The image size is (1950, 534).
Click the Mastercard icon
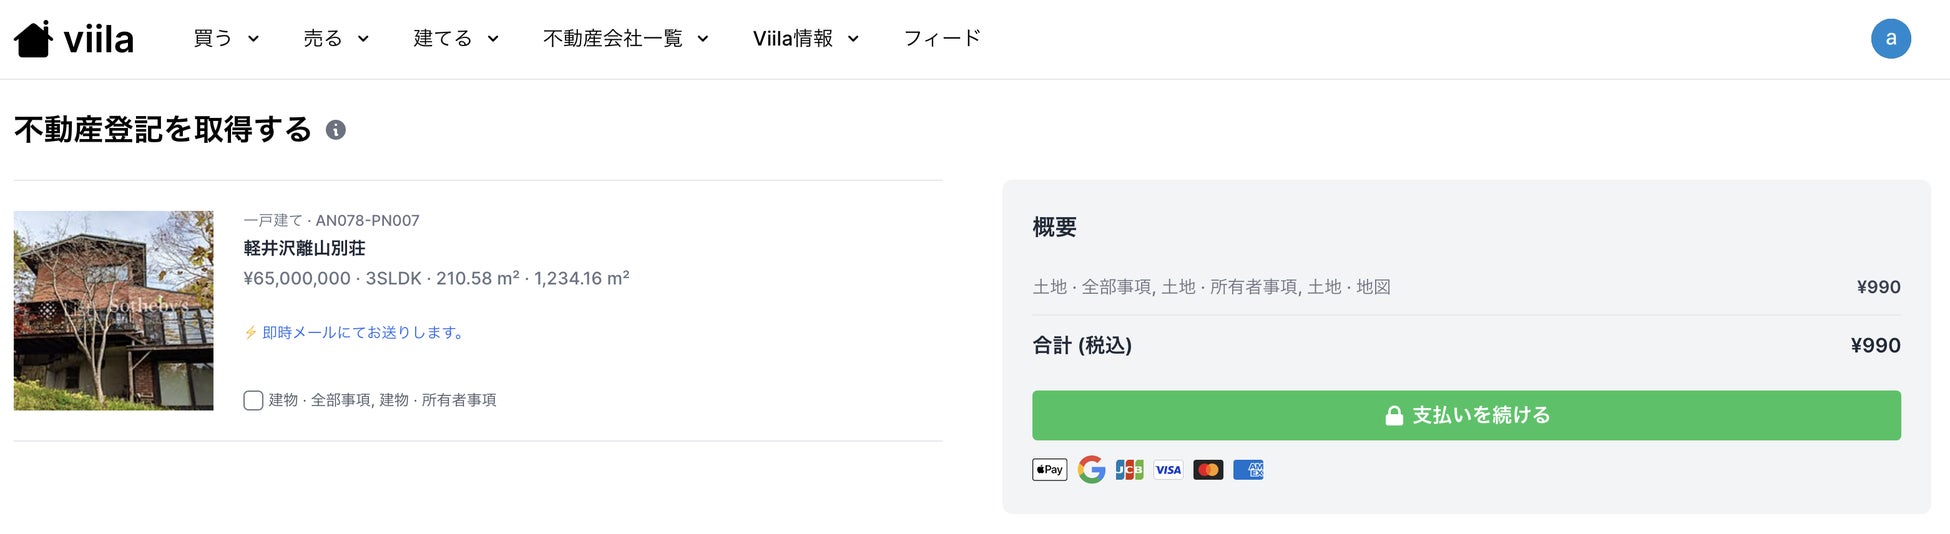(x=1208, y=470)
